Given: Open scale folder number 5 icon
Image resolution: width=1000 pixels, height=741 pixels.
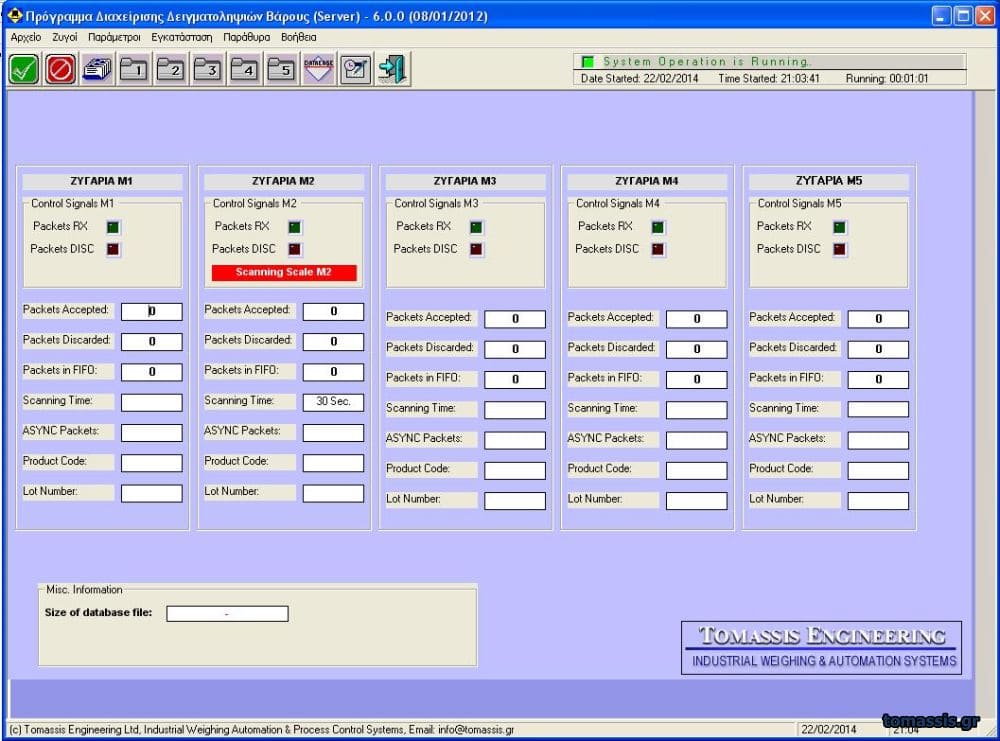Looking at the screenshot, I should 281,70.
